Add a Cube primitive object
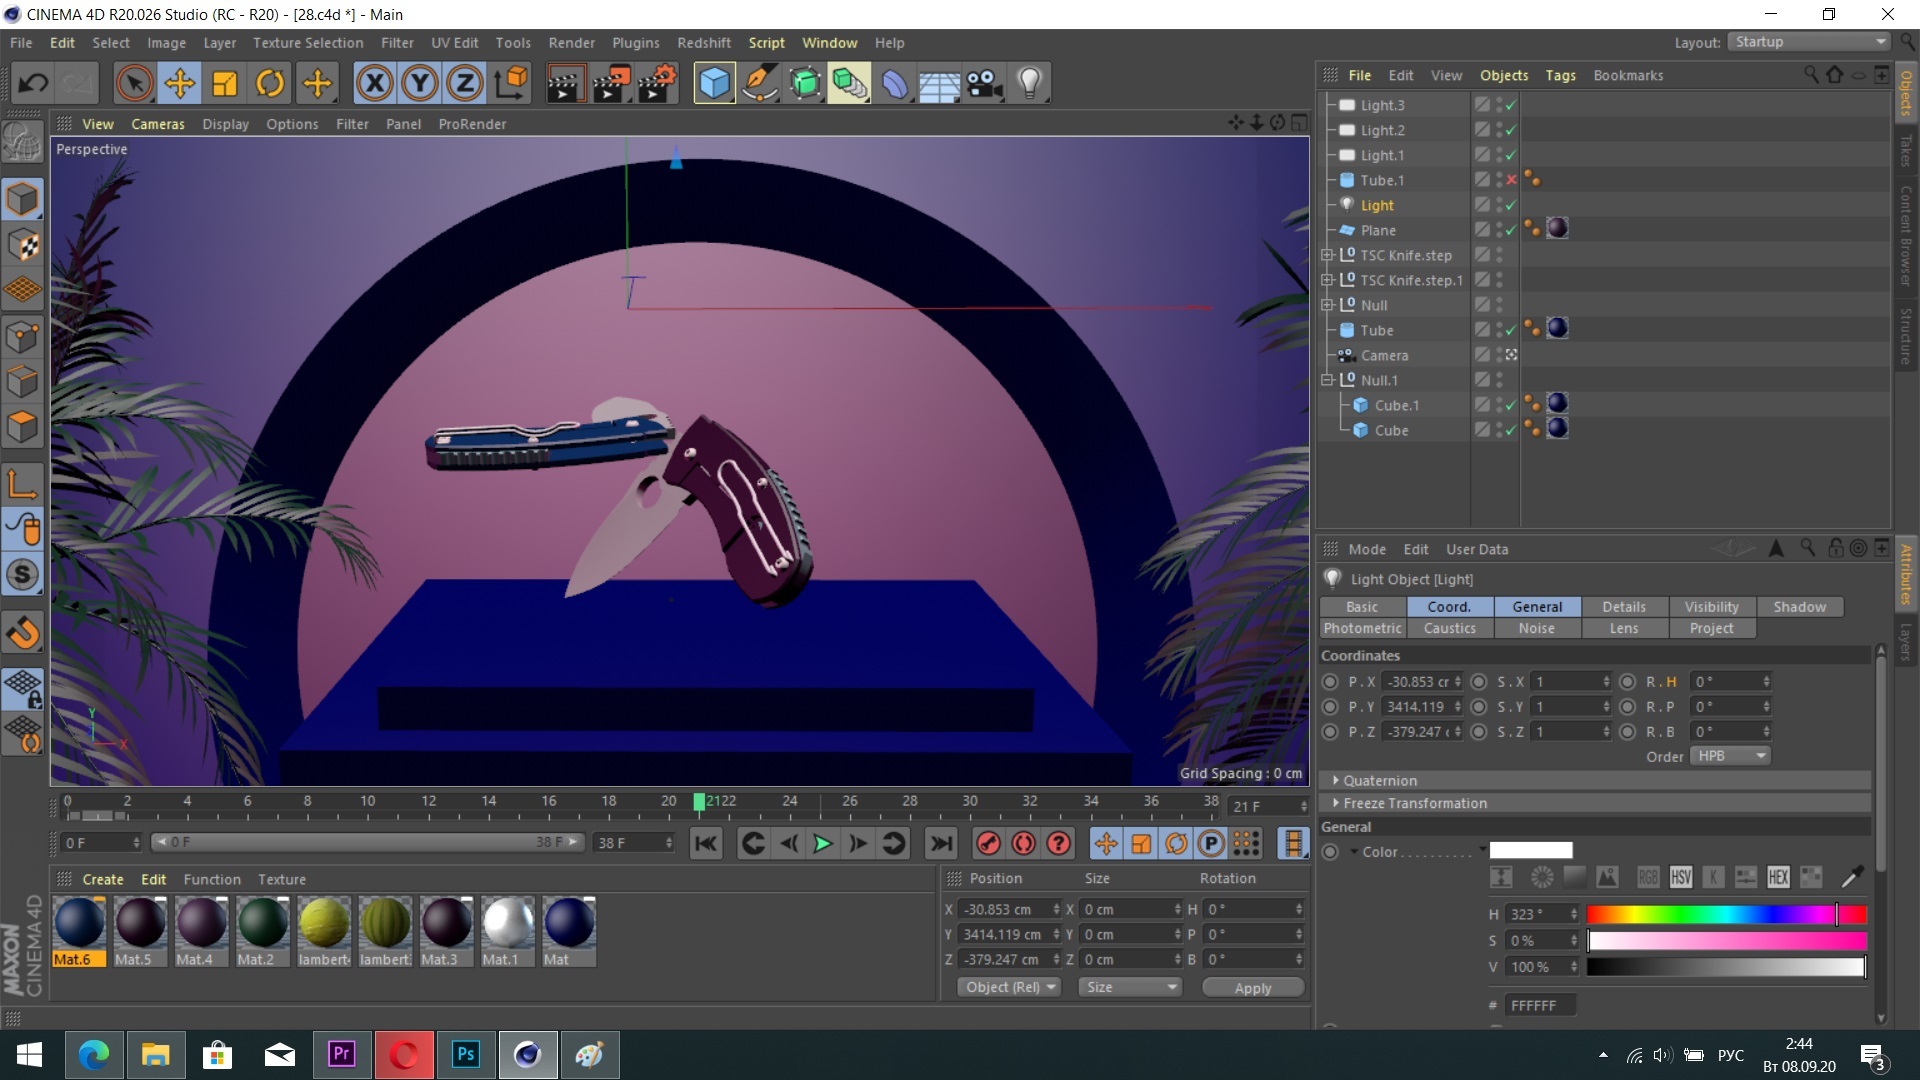Viewport: 1920px width, 1080px height. pos(714,84)
